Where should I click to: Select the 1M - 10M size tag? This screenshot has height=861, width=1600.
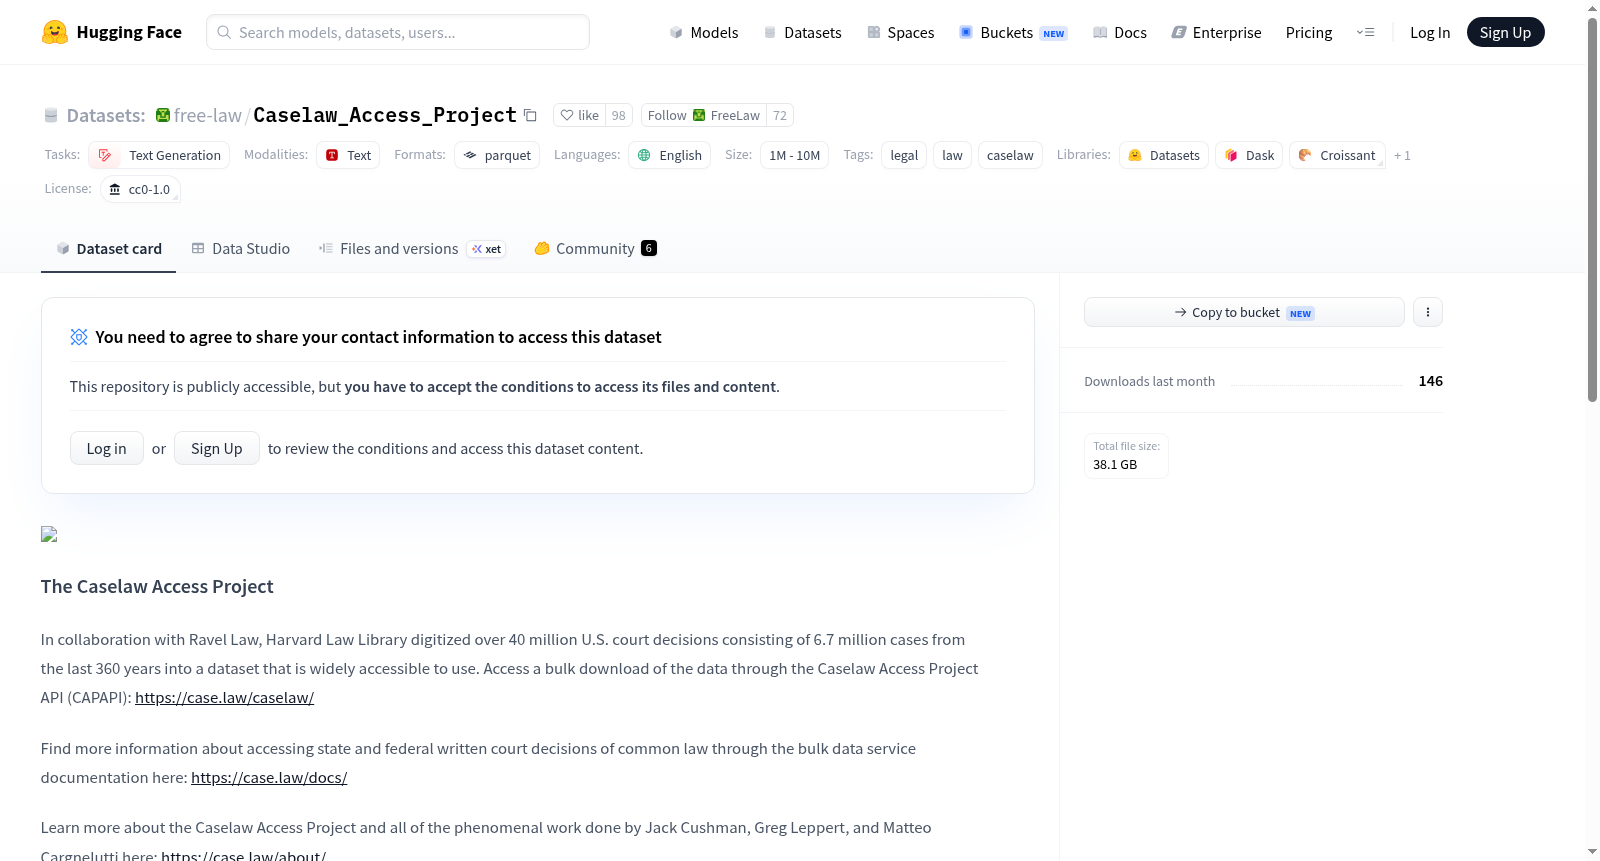795,155
